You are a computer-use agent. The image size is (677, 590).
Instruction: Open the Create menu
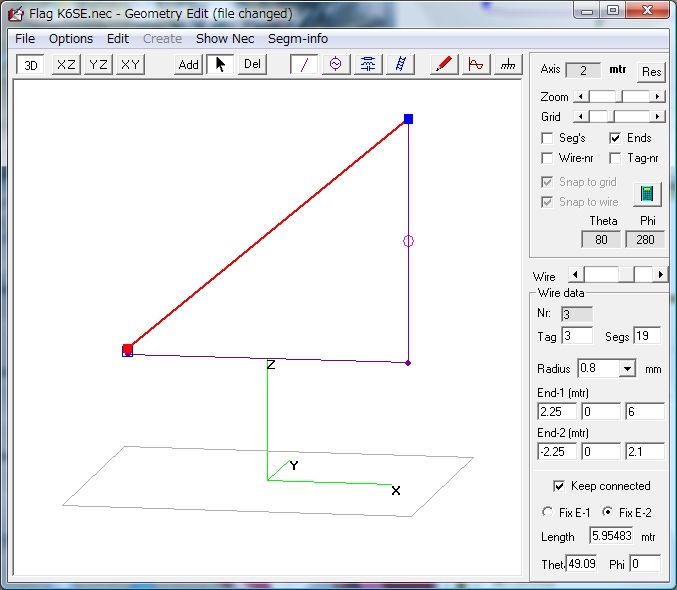click(162, 39)
